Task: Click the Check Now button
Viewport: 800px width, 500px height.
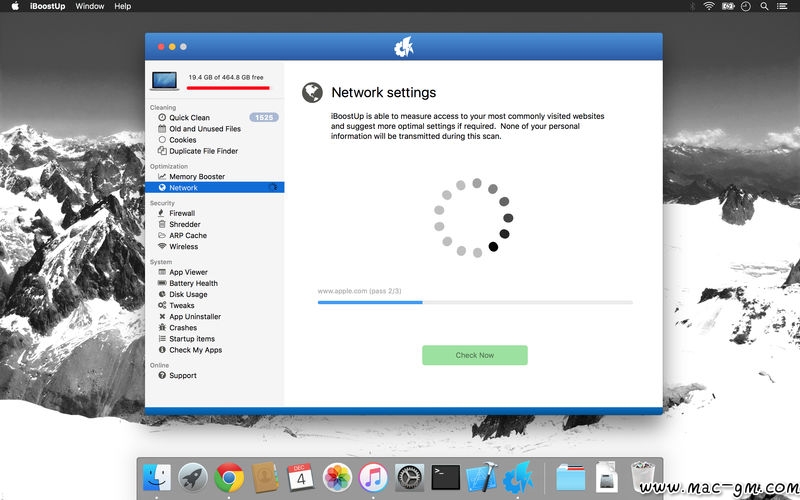Action: click(475, 355)
